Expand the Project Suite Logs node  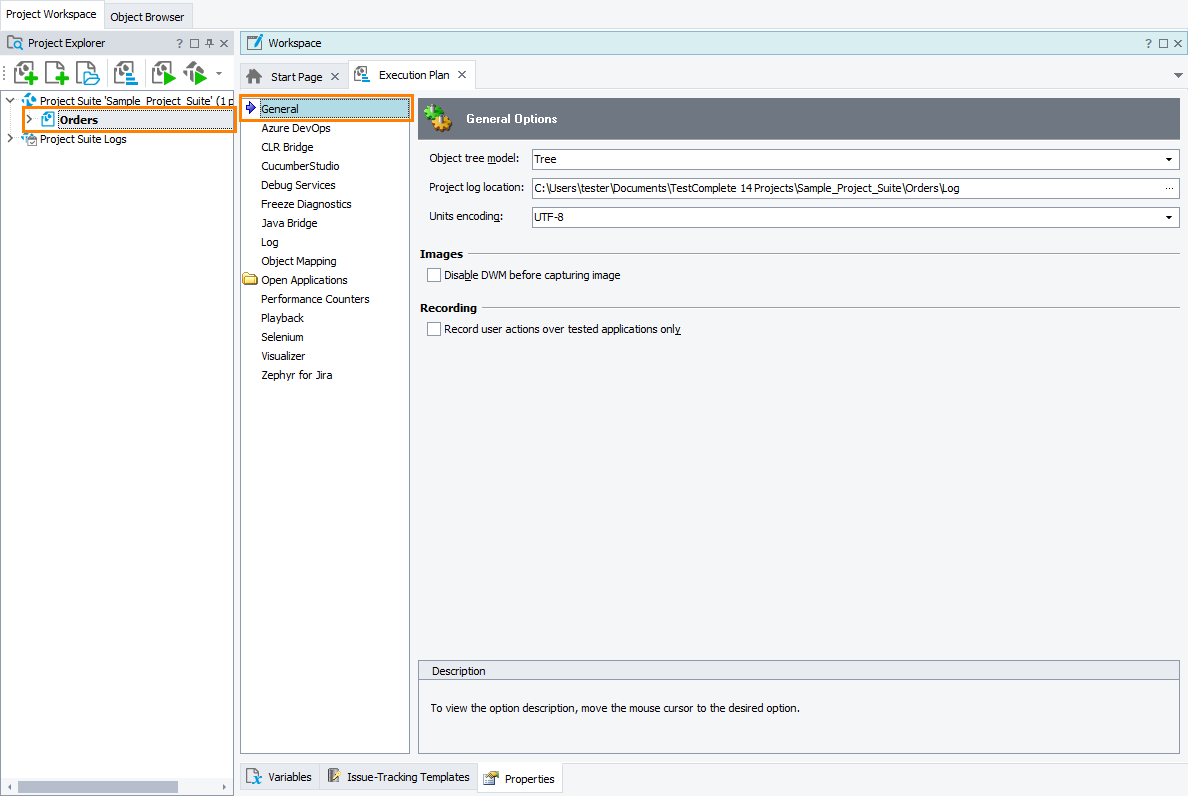point(10,139)
